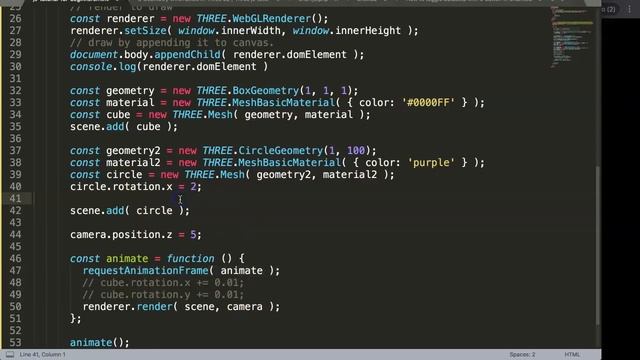Click 'console' on line 30
Viewport: 640px width, 360px height.
[91, 67]
